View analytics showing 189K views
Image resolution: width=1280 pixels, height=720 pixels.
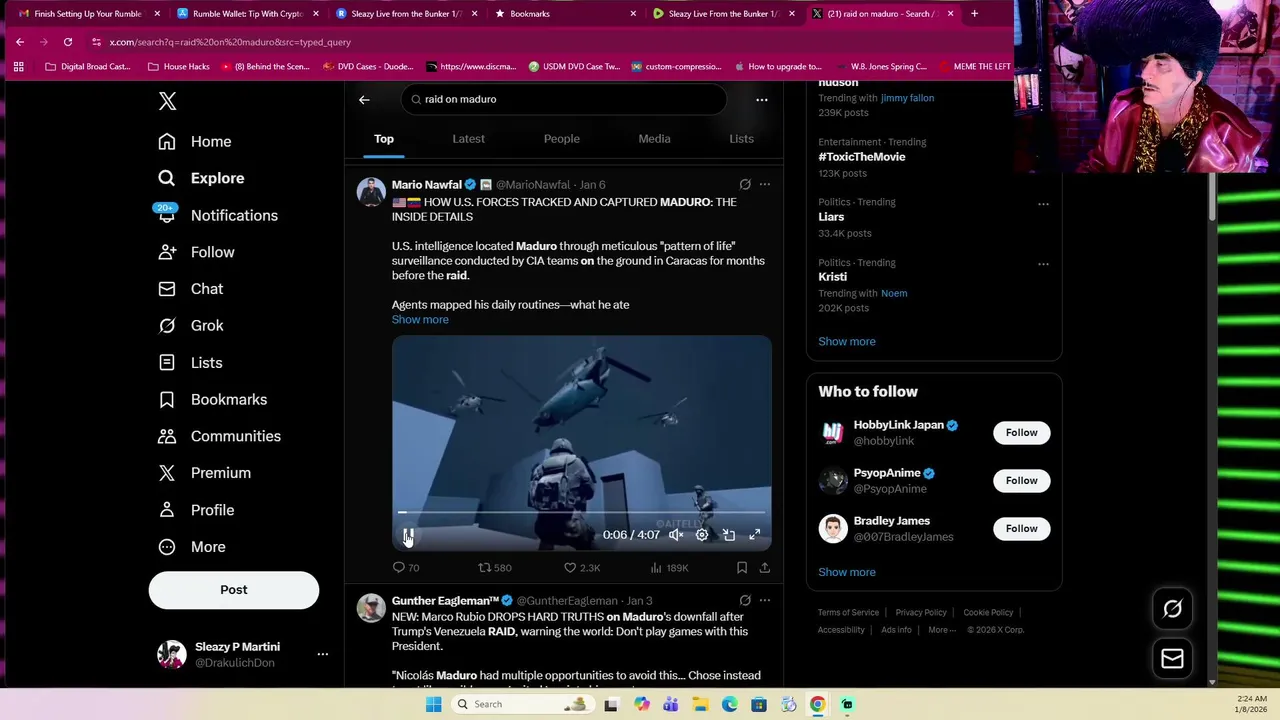[669, 567]
